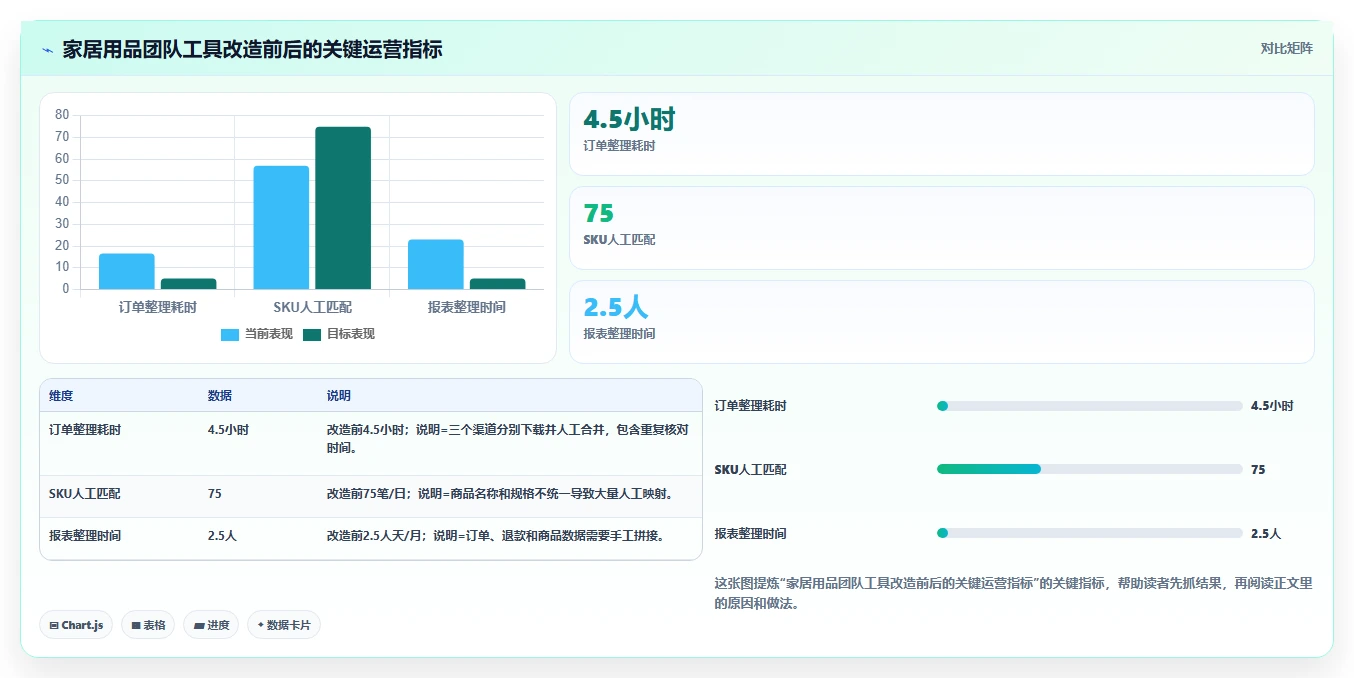1354x678 pixels.
Task: Click the dark green 订单整理耗时 target bar
Action: coord(189,284)
